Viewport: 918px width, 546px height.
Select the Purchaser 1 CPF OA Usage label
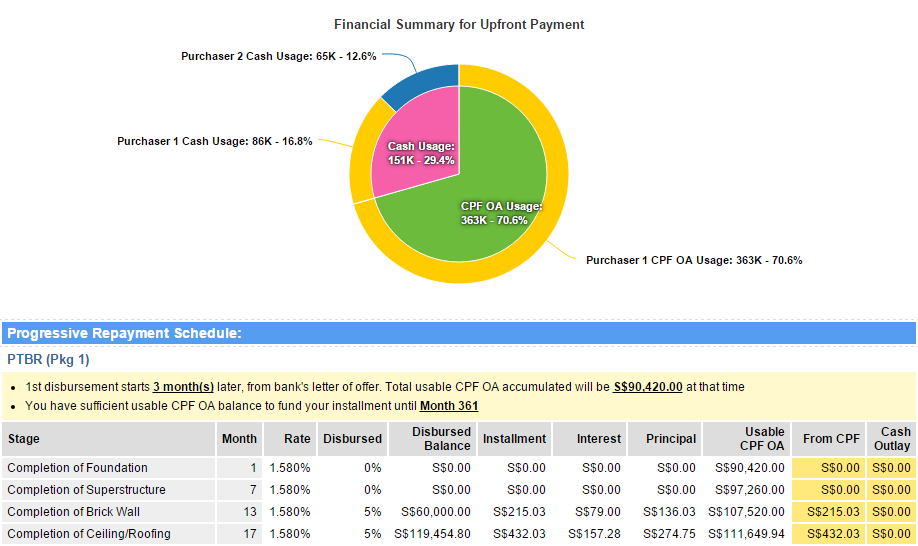(x=693, y=260)
